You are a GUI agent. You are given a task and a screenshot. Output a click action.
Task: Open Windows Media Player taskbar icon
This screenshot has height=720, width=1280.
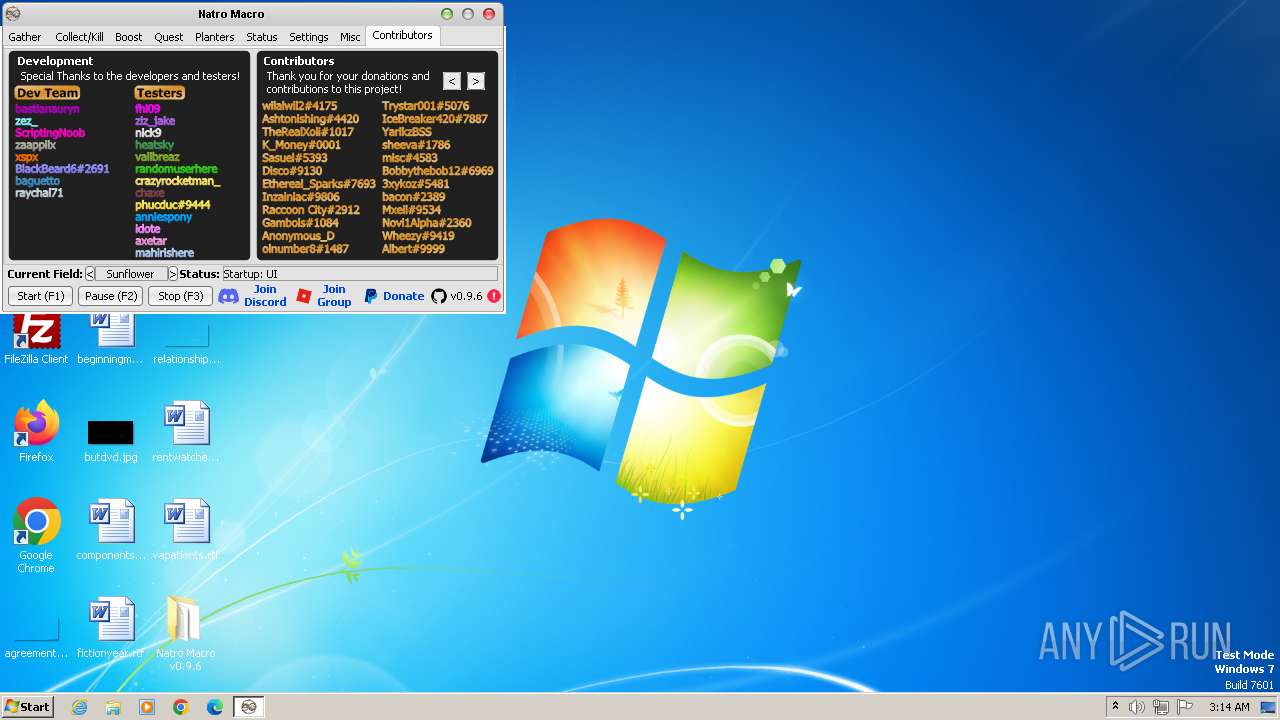(x=147, y=707)
